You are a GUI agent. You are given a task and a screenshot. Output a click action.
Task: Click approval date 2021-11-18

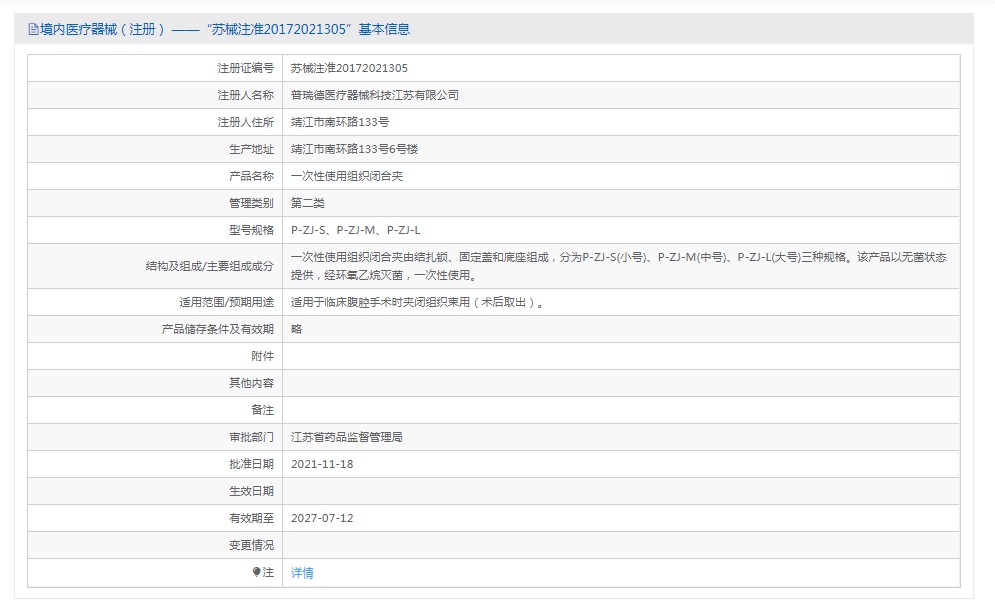tap(322, 464)
